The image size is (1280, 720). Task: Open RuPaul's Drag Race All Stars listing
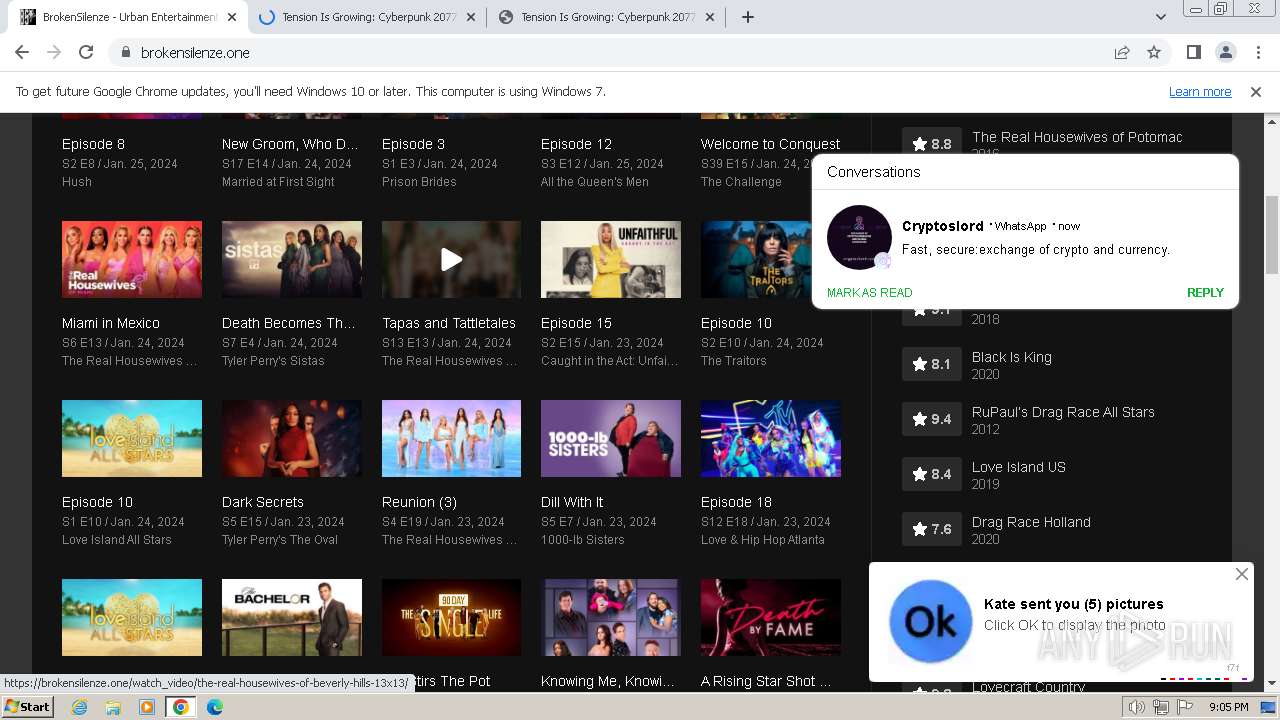[x=1063, y=412]
